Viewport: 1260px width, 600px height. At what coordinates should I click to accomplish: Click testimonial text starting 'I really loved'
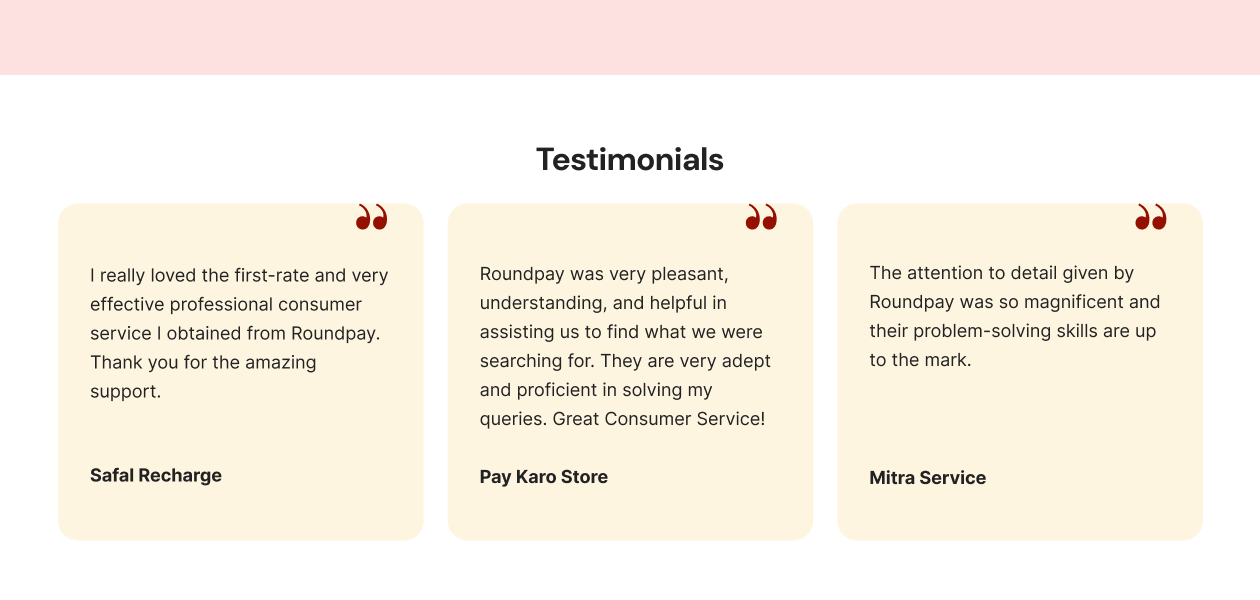pos(239,275)
